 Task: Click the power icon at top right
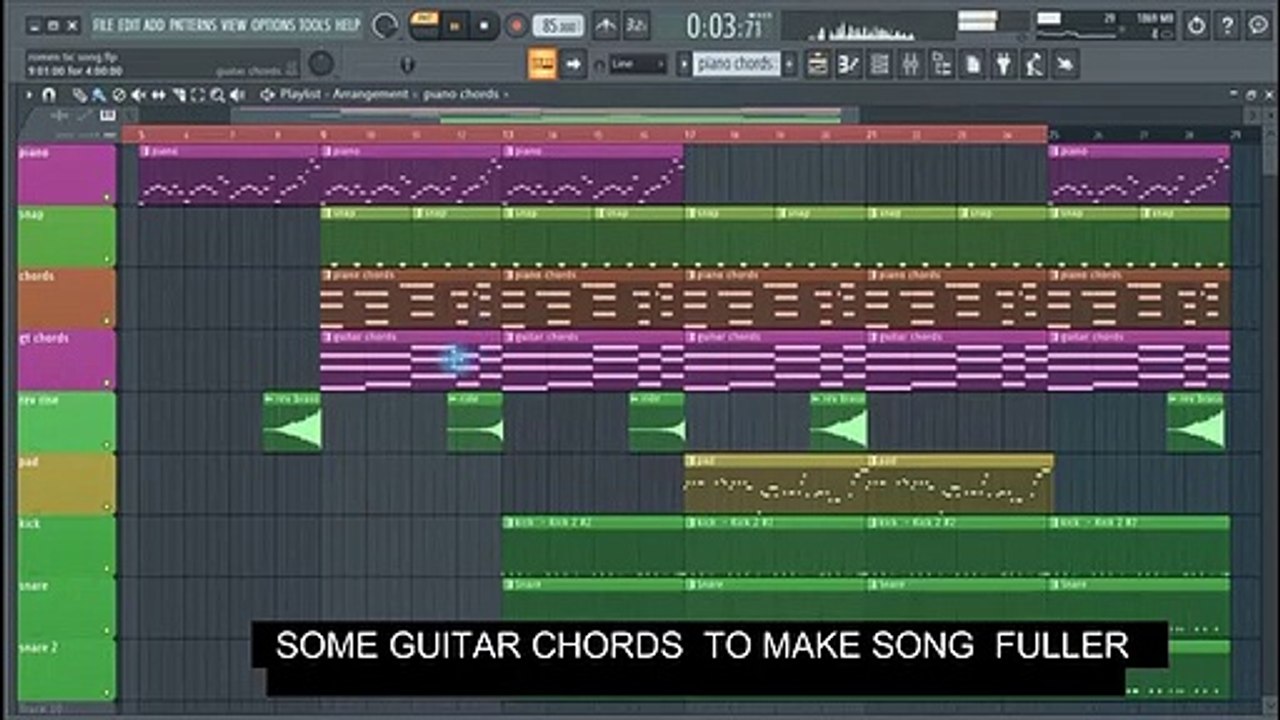click(x=1196, y=25)
